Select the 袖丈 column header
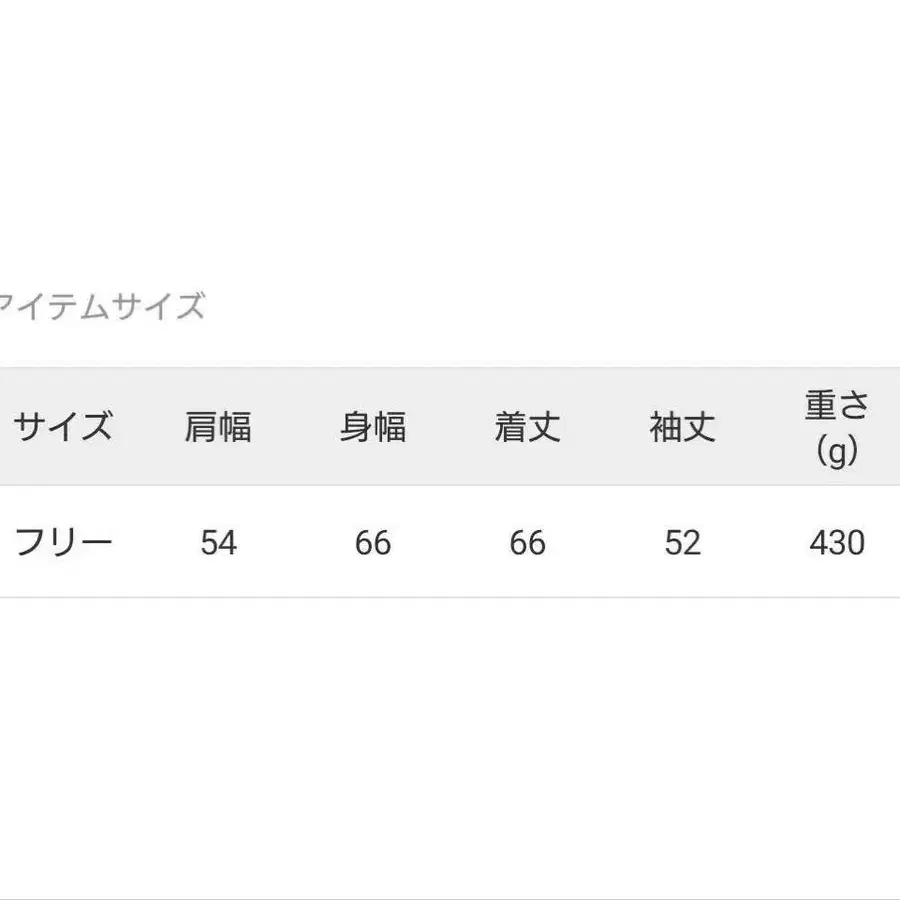The image size is (900, 900). pyautogui.click(x=682, y=427)
